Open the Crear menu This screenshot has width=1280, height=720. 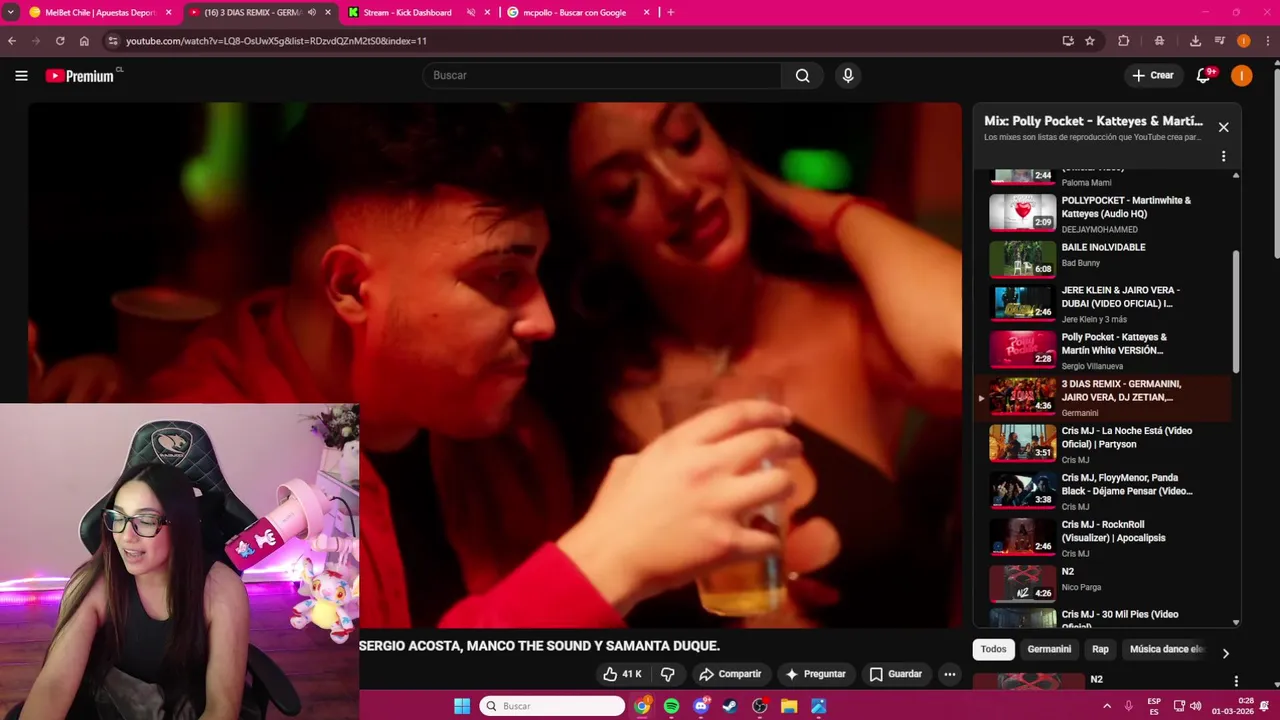point(1152,76)
